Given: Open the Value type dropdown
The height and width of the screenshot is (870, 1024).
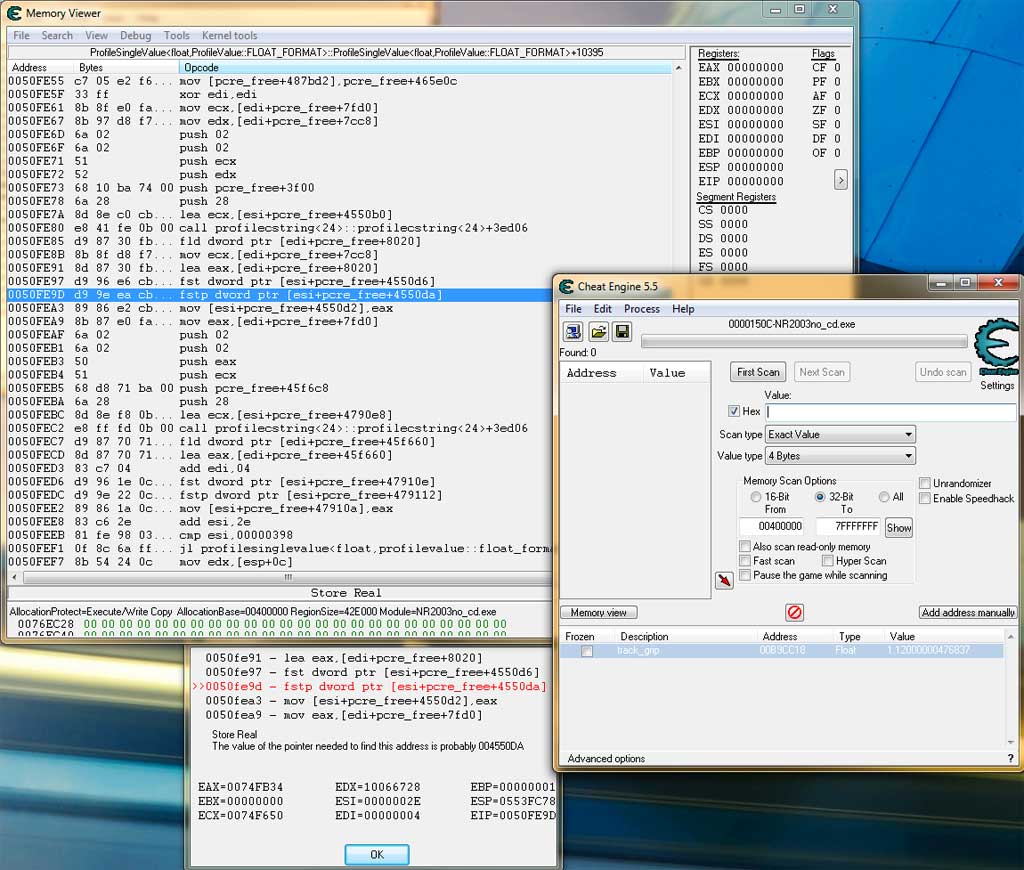Looking at the screenshot, I should (x=840, y=456).
